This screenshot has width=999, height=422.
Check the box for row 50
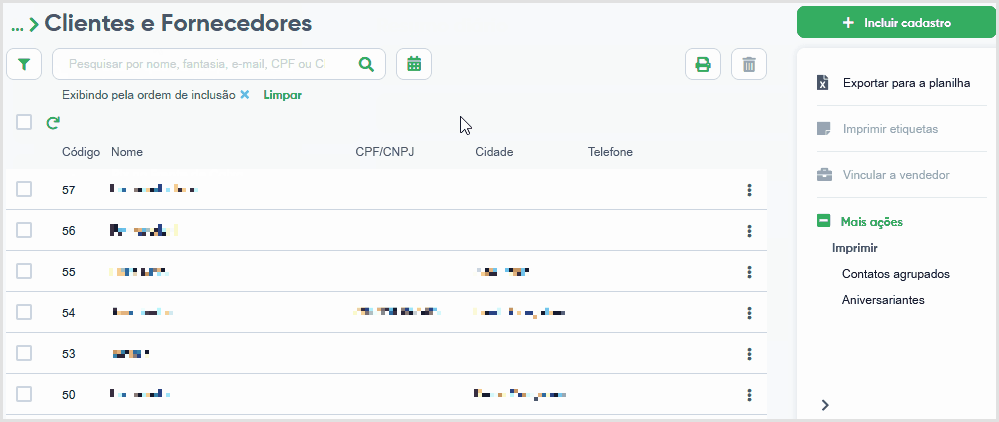pyautogui.click(x=24, y=394)
